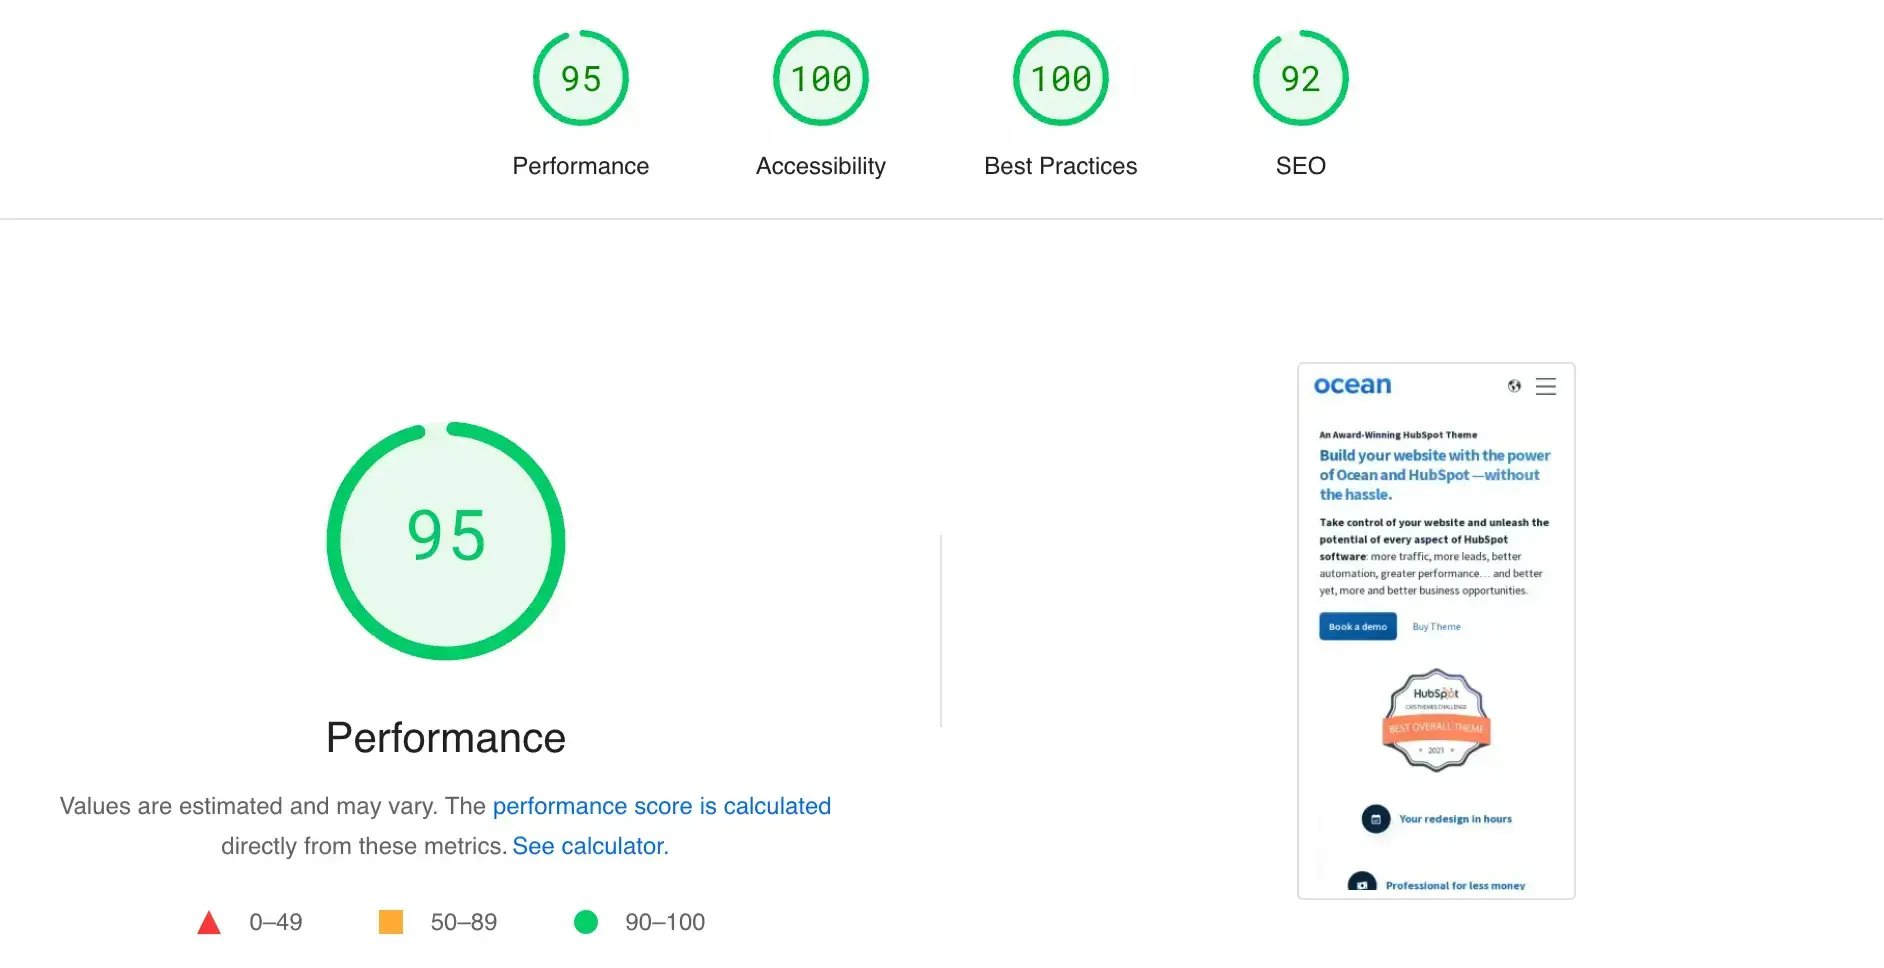
Task: Open the hamburger menu icon in screenshot
Action: tap(1546, 387)
